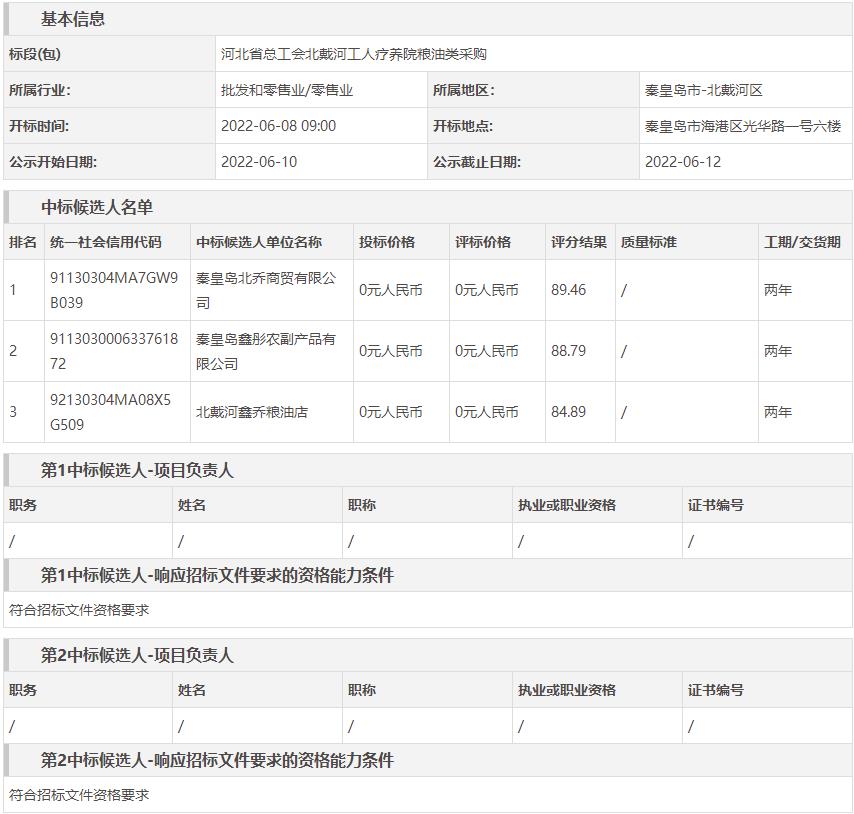Click company name 秦皇岛北乔商贸有限公司
The image size is (854, 814).
[266, 290]
